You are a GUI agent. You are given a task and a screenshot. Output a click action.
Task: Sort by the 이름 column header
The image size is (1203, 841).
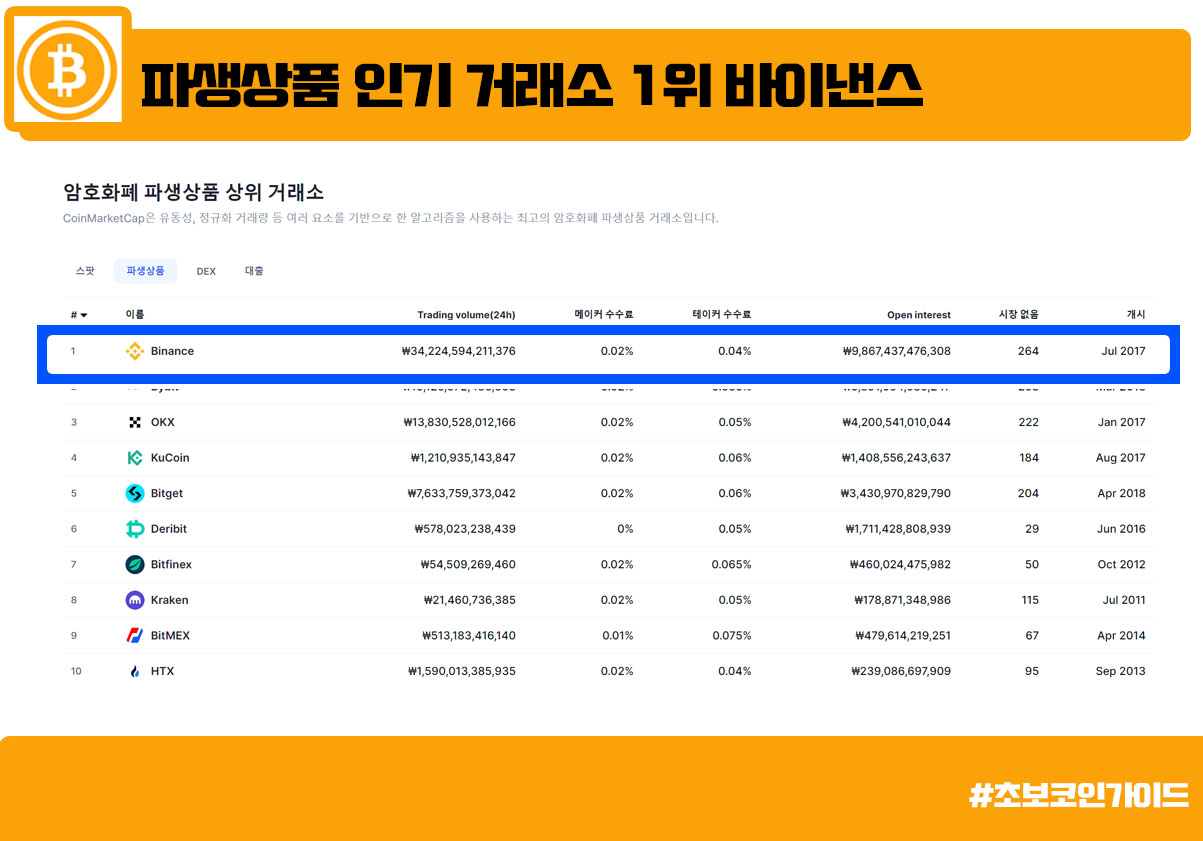click(x=135, y=315)
